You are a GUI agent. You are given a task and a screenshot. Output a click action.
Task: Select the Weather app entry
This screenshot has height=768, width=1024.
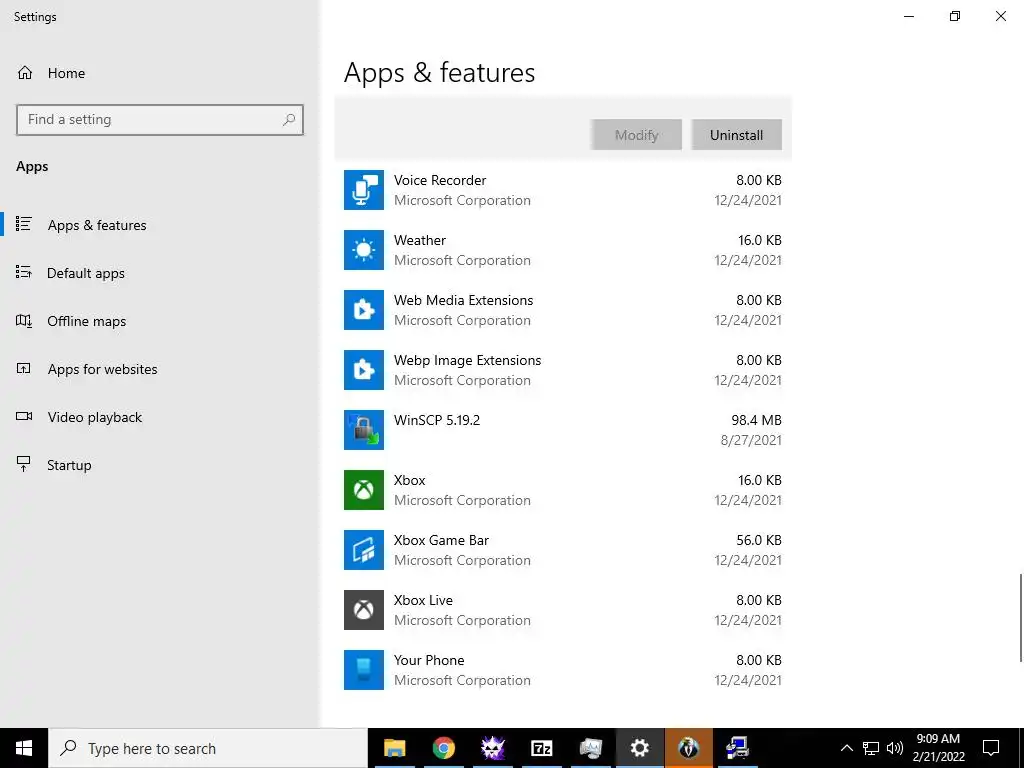[563, 250]
